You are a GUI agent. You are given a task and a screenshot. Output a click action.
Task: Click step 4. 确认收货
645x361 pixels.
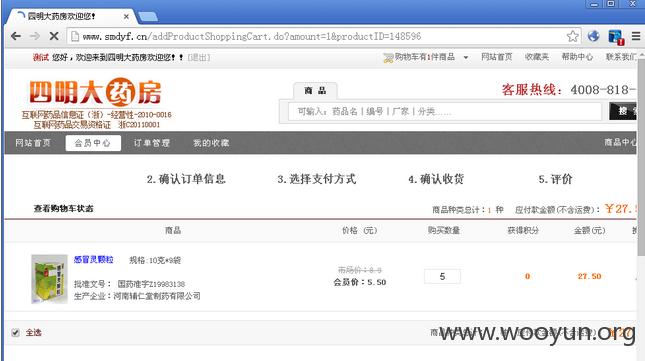click(x=436, y=179)
